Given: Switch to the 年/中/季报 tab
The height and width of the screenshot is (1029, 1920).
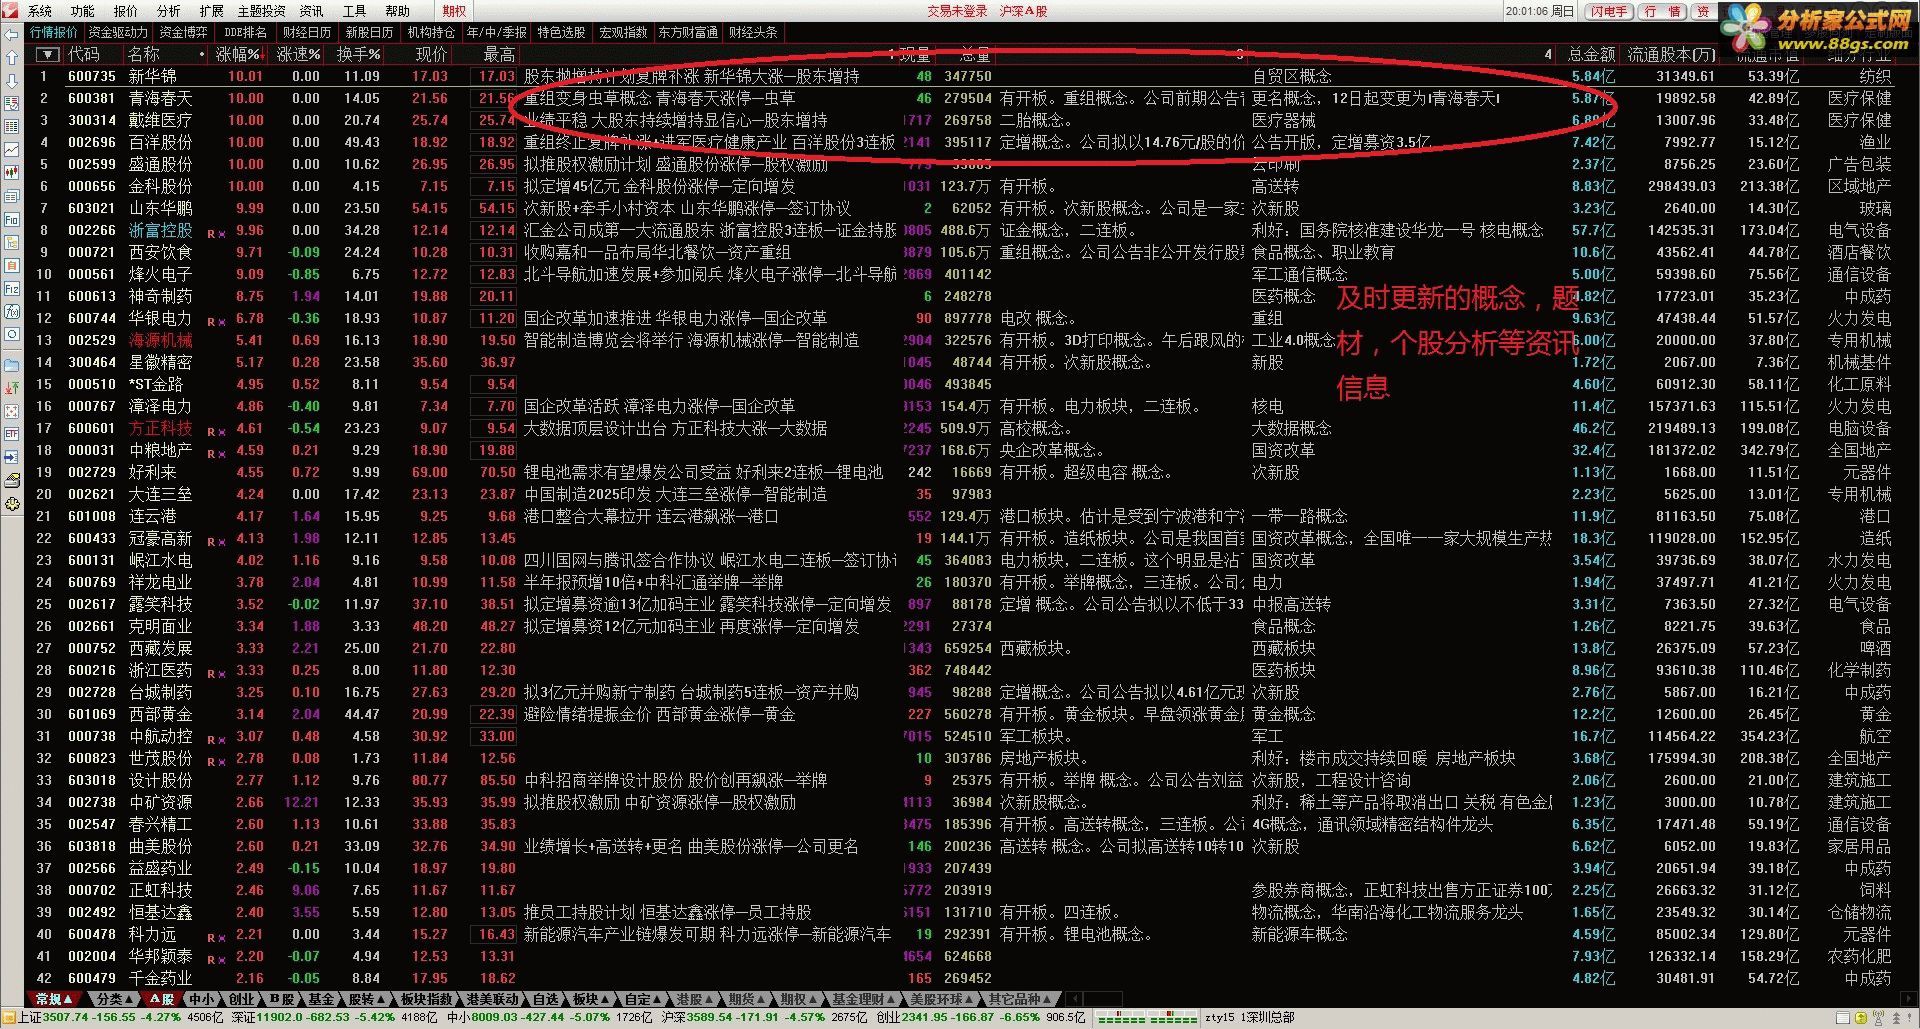Looking at the screenshot, I should point(497,32).
